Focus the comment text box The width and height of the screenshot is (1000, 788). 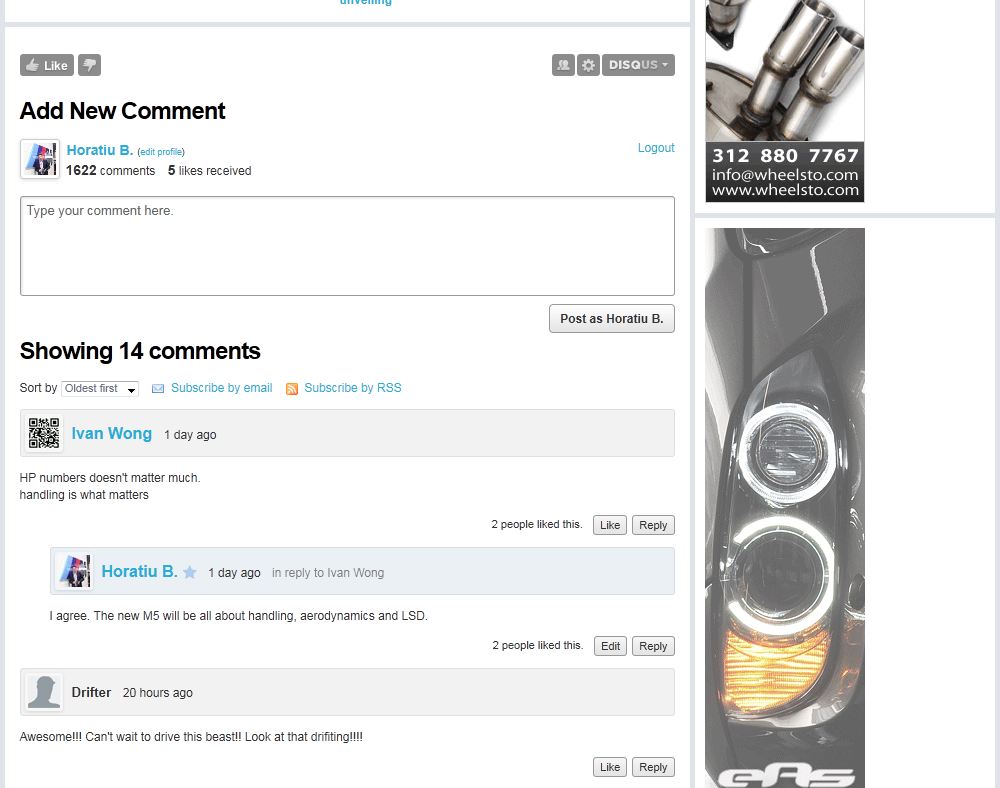348,246
